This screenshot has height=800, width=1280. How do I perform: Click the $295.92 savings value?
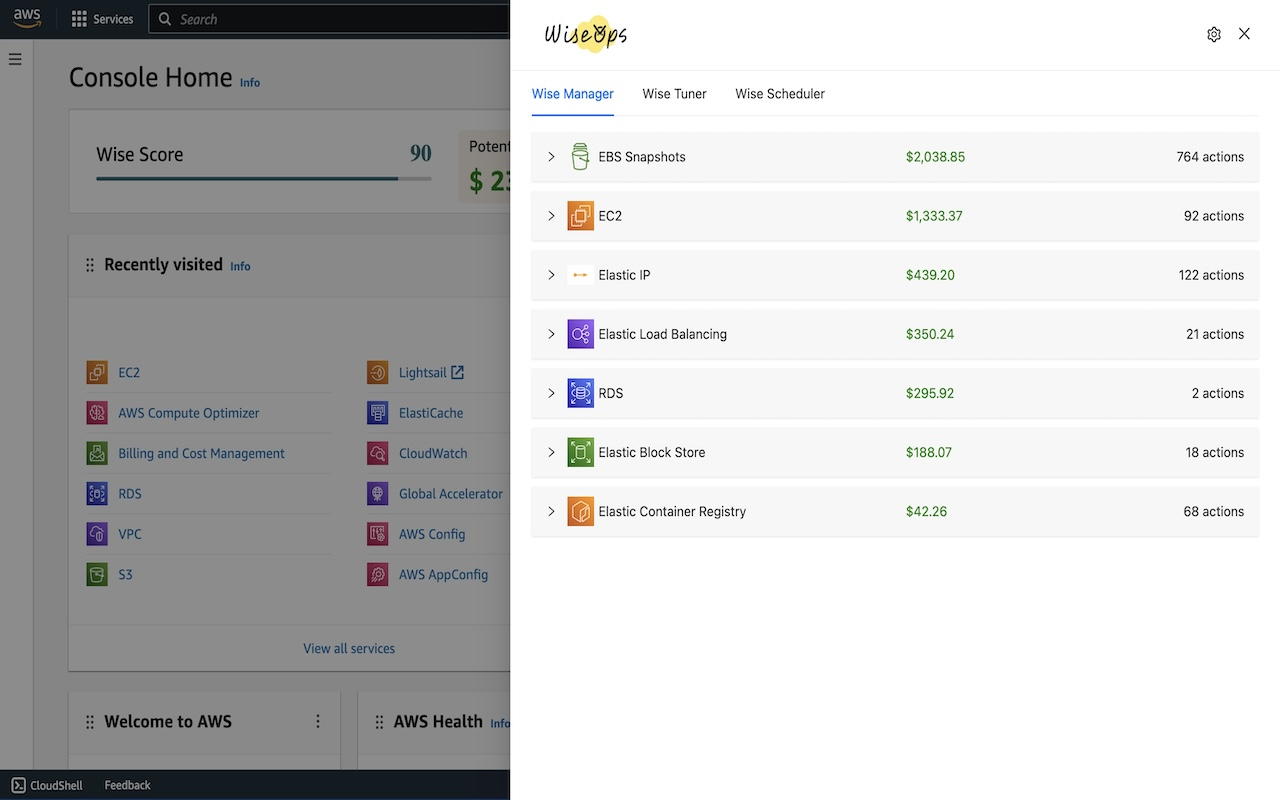click(930, 393)
